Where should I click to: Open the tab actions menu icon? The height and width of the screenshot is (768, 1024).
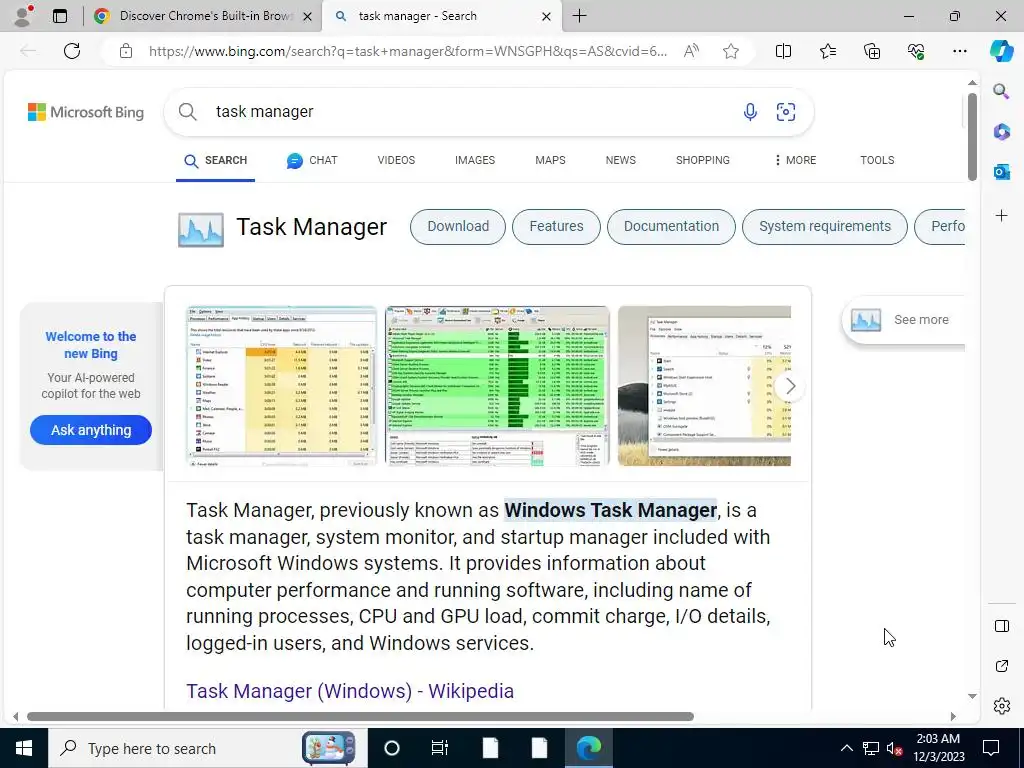pos(59,16)
